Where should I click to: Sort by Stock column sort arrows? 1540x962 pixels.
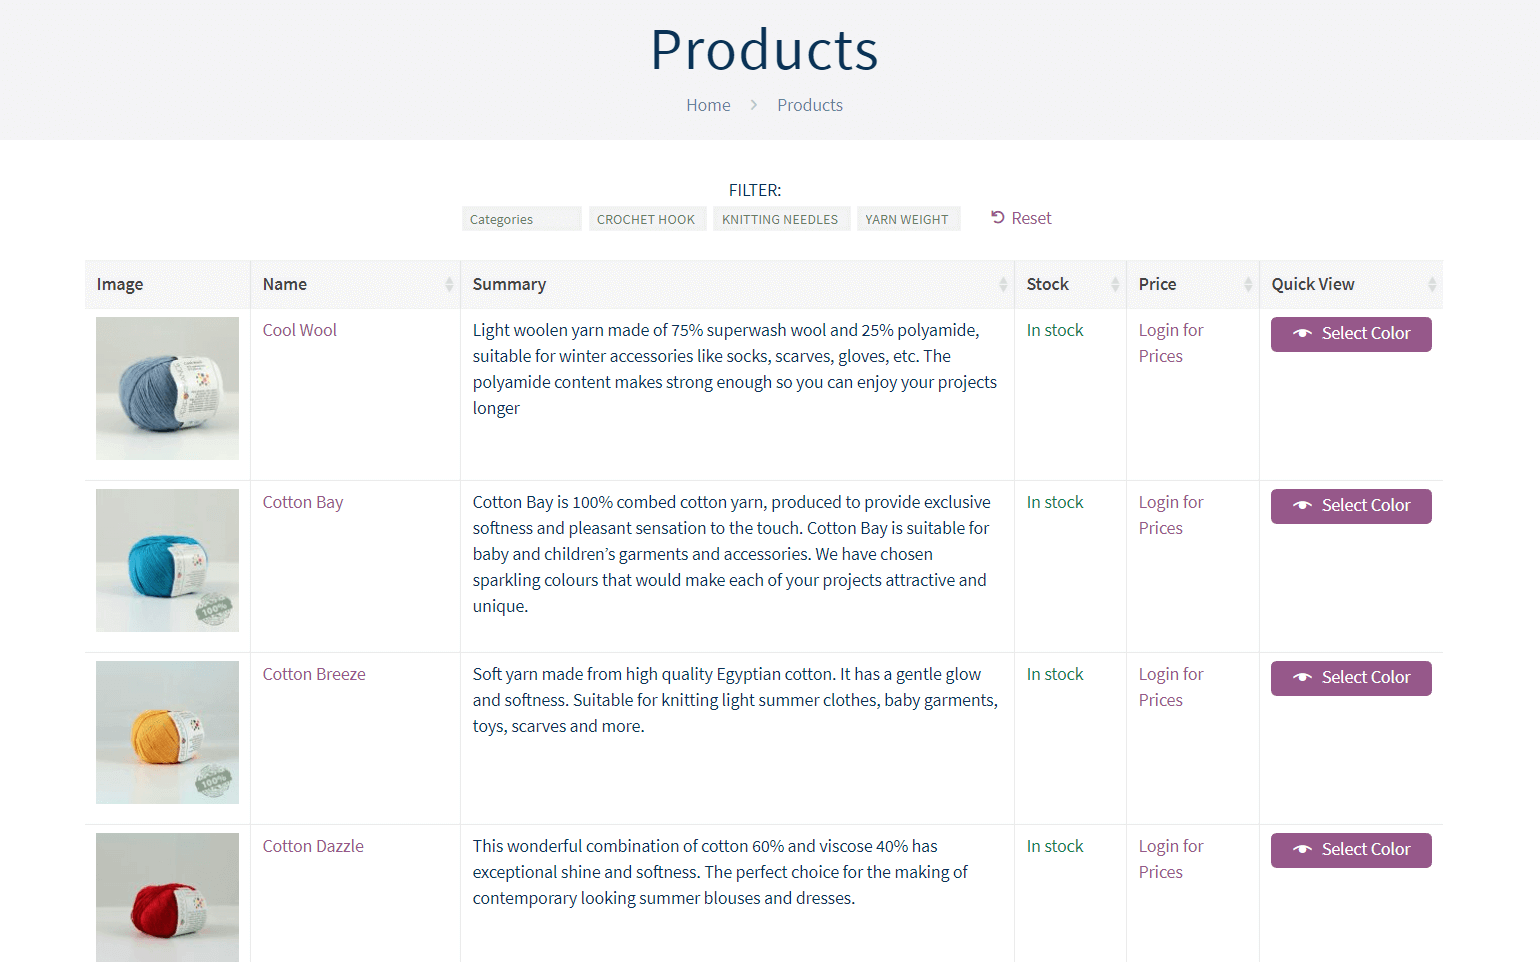[1115, 285]
